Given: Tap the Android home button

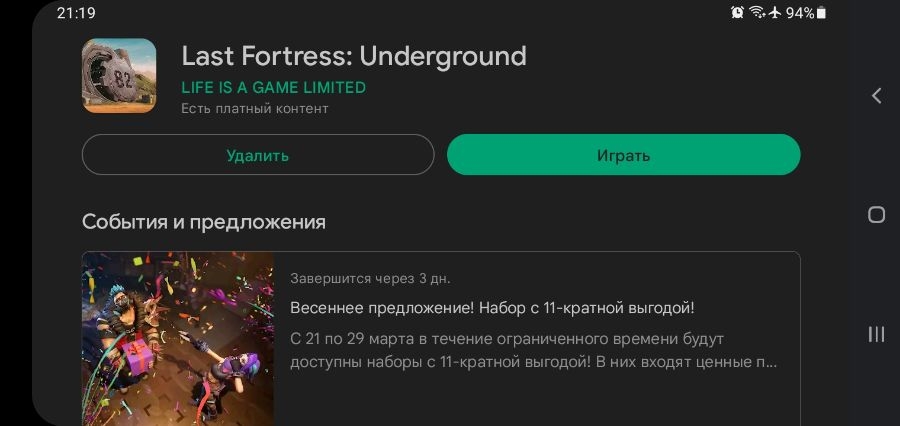Looking at the screenshot, I should (876, 215).
